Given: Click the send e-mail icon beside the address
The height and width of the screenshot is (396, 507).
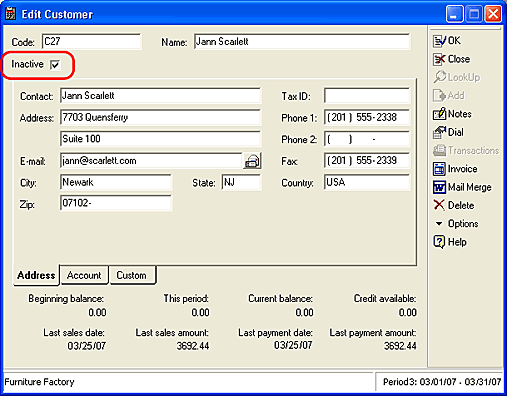Looking at the screenshot, I should 252,161.
